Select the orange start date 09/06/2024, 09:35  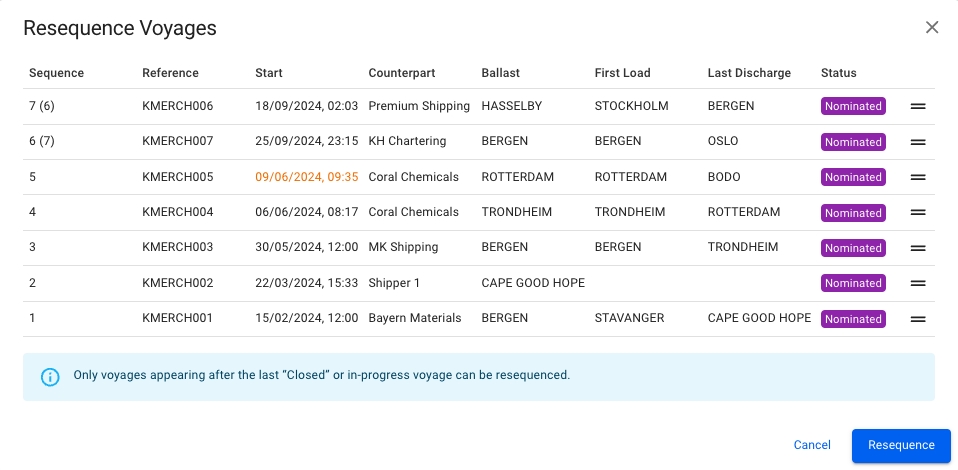307,177
